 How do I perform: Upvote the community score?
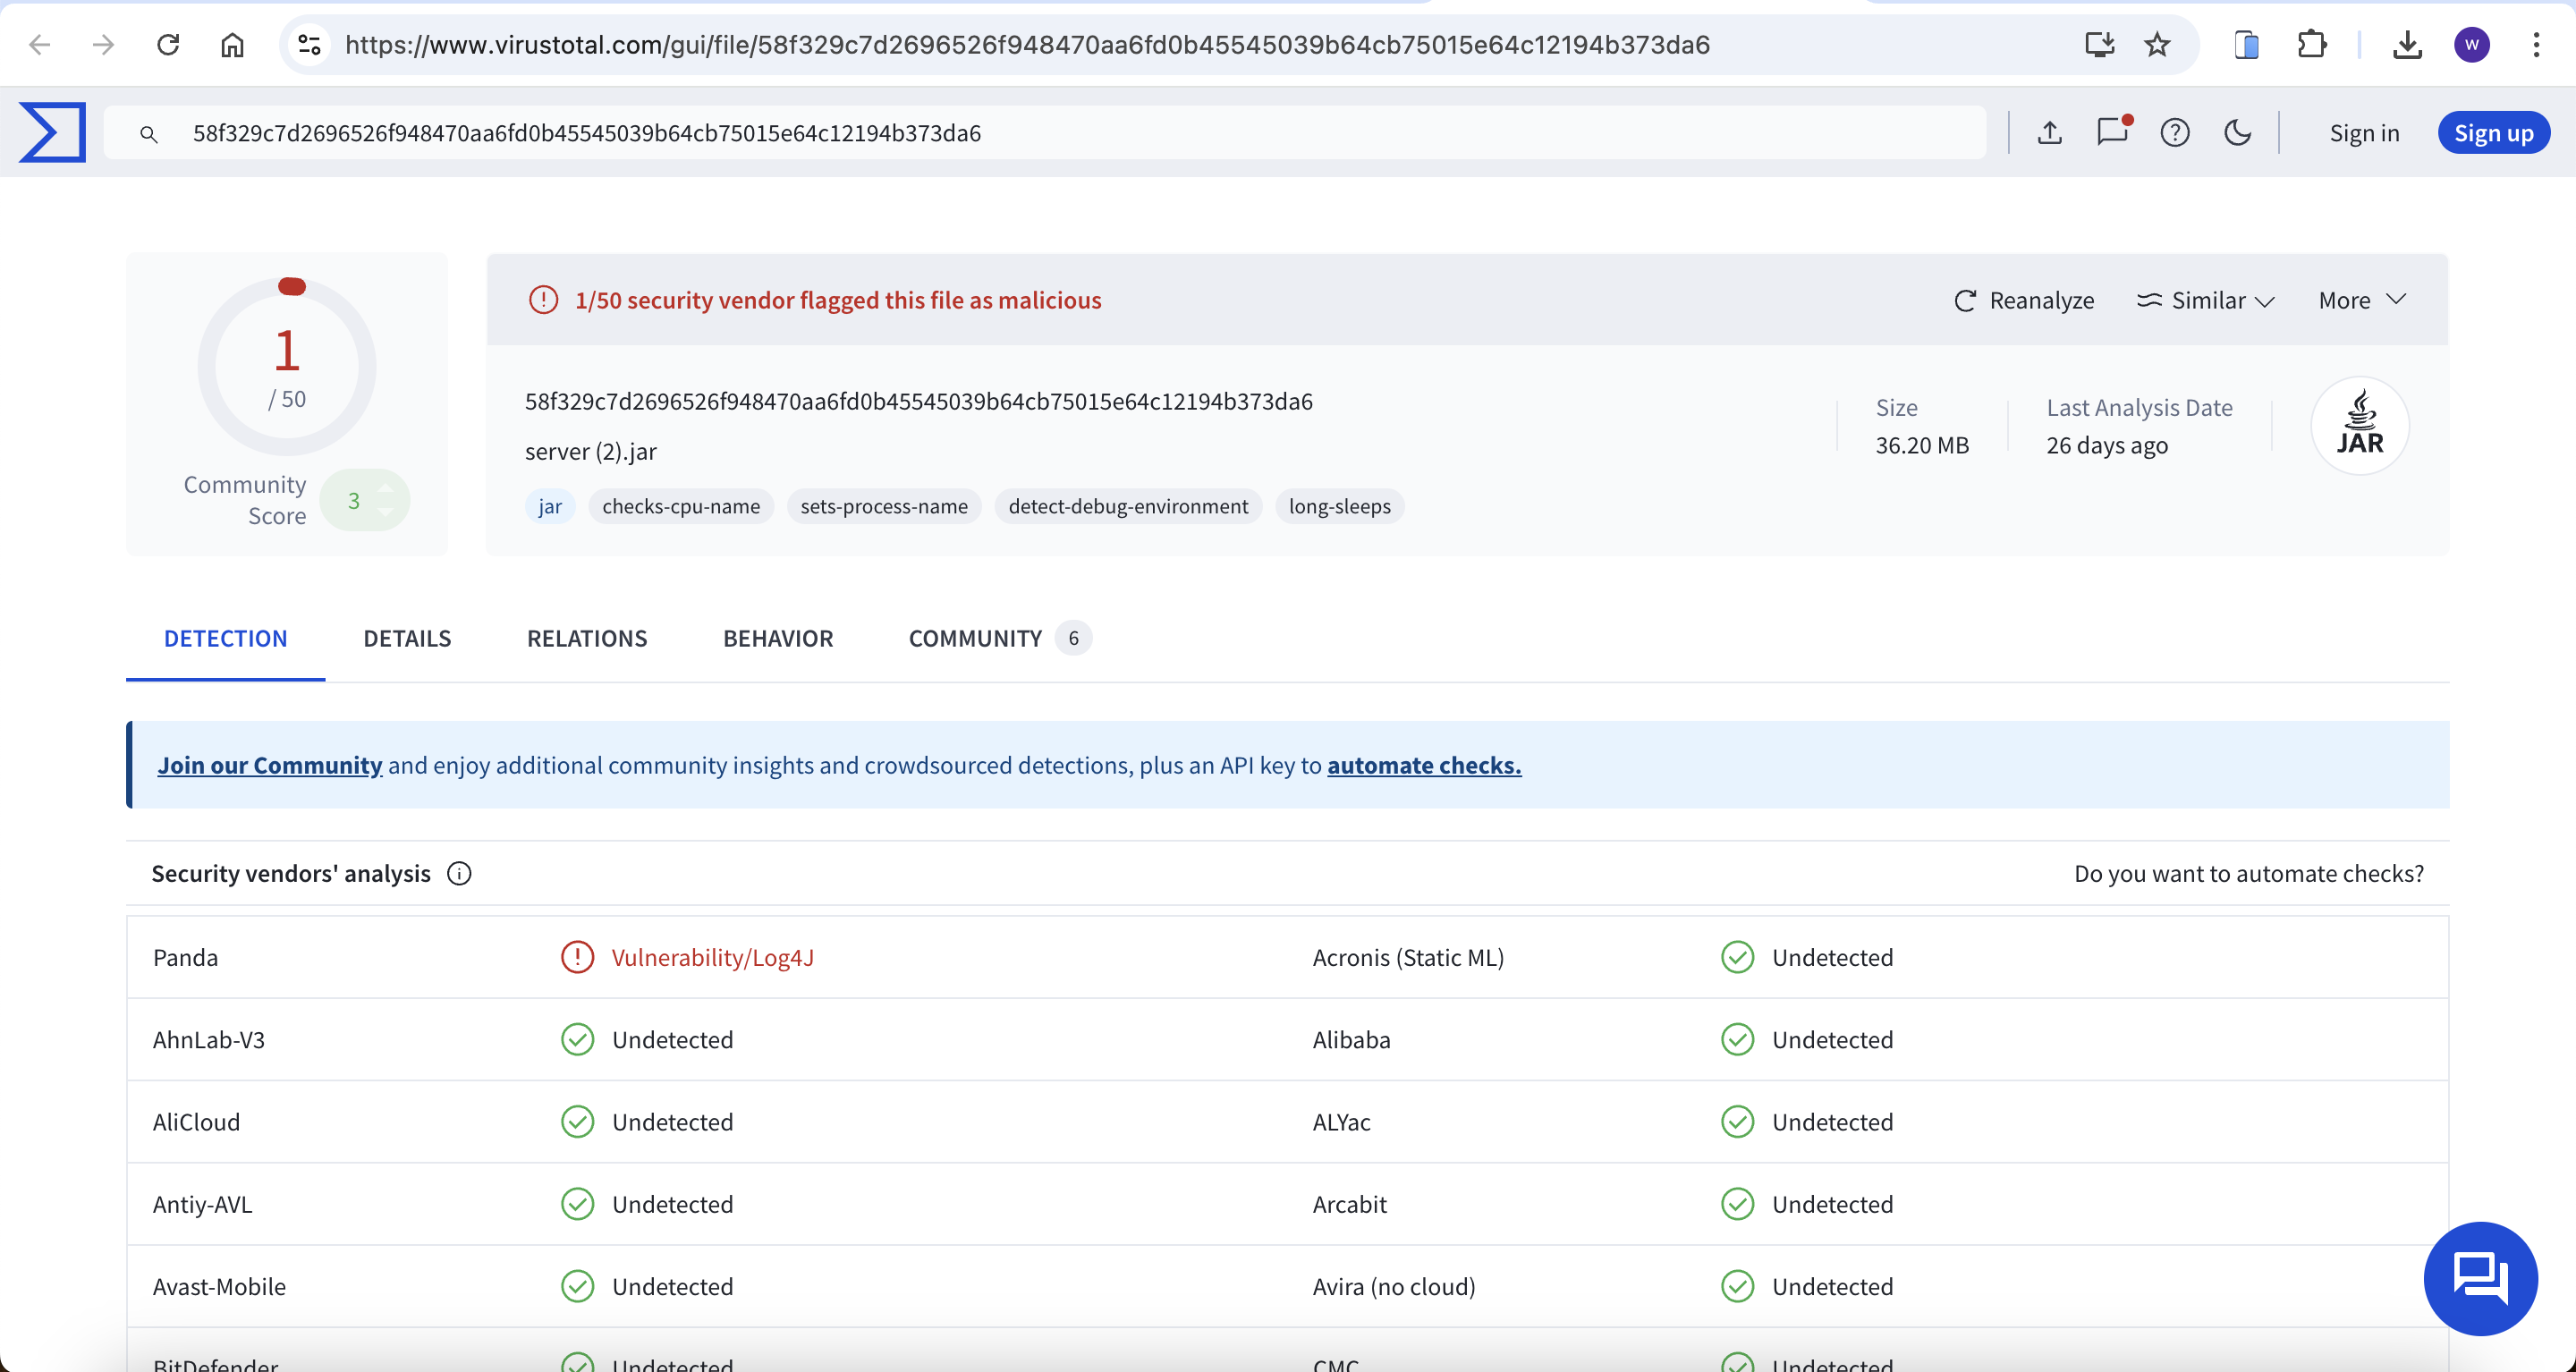coord(385,488)
